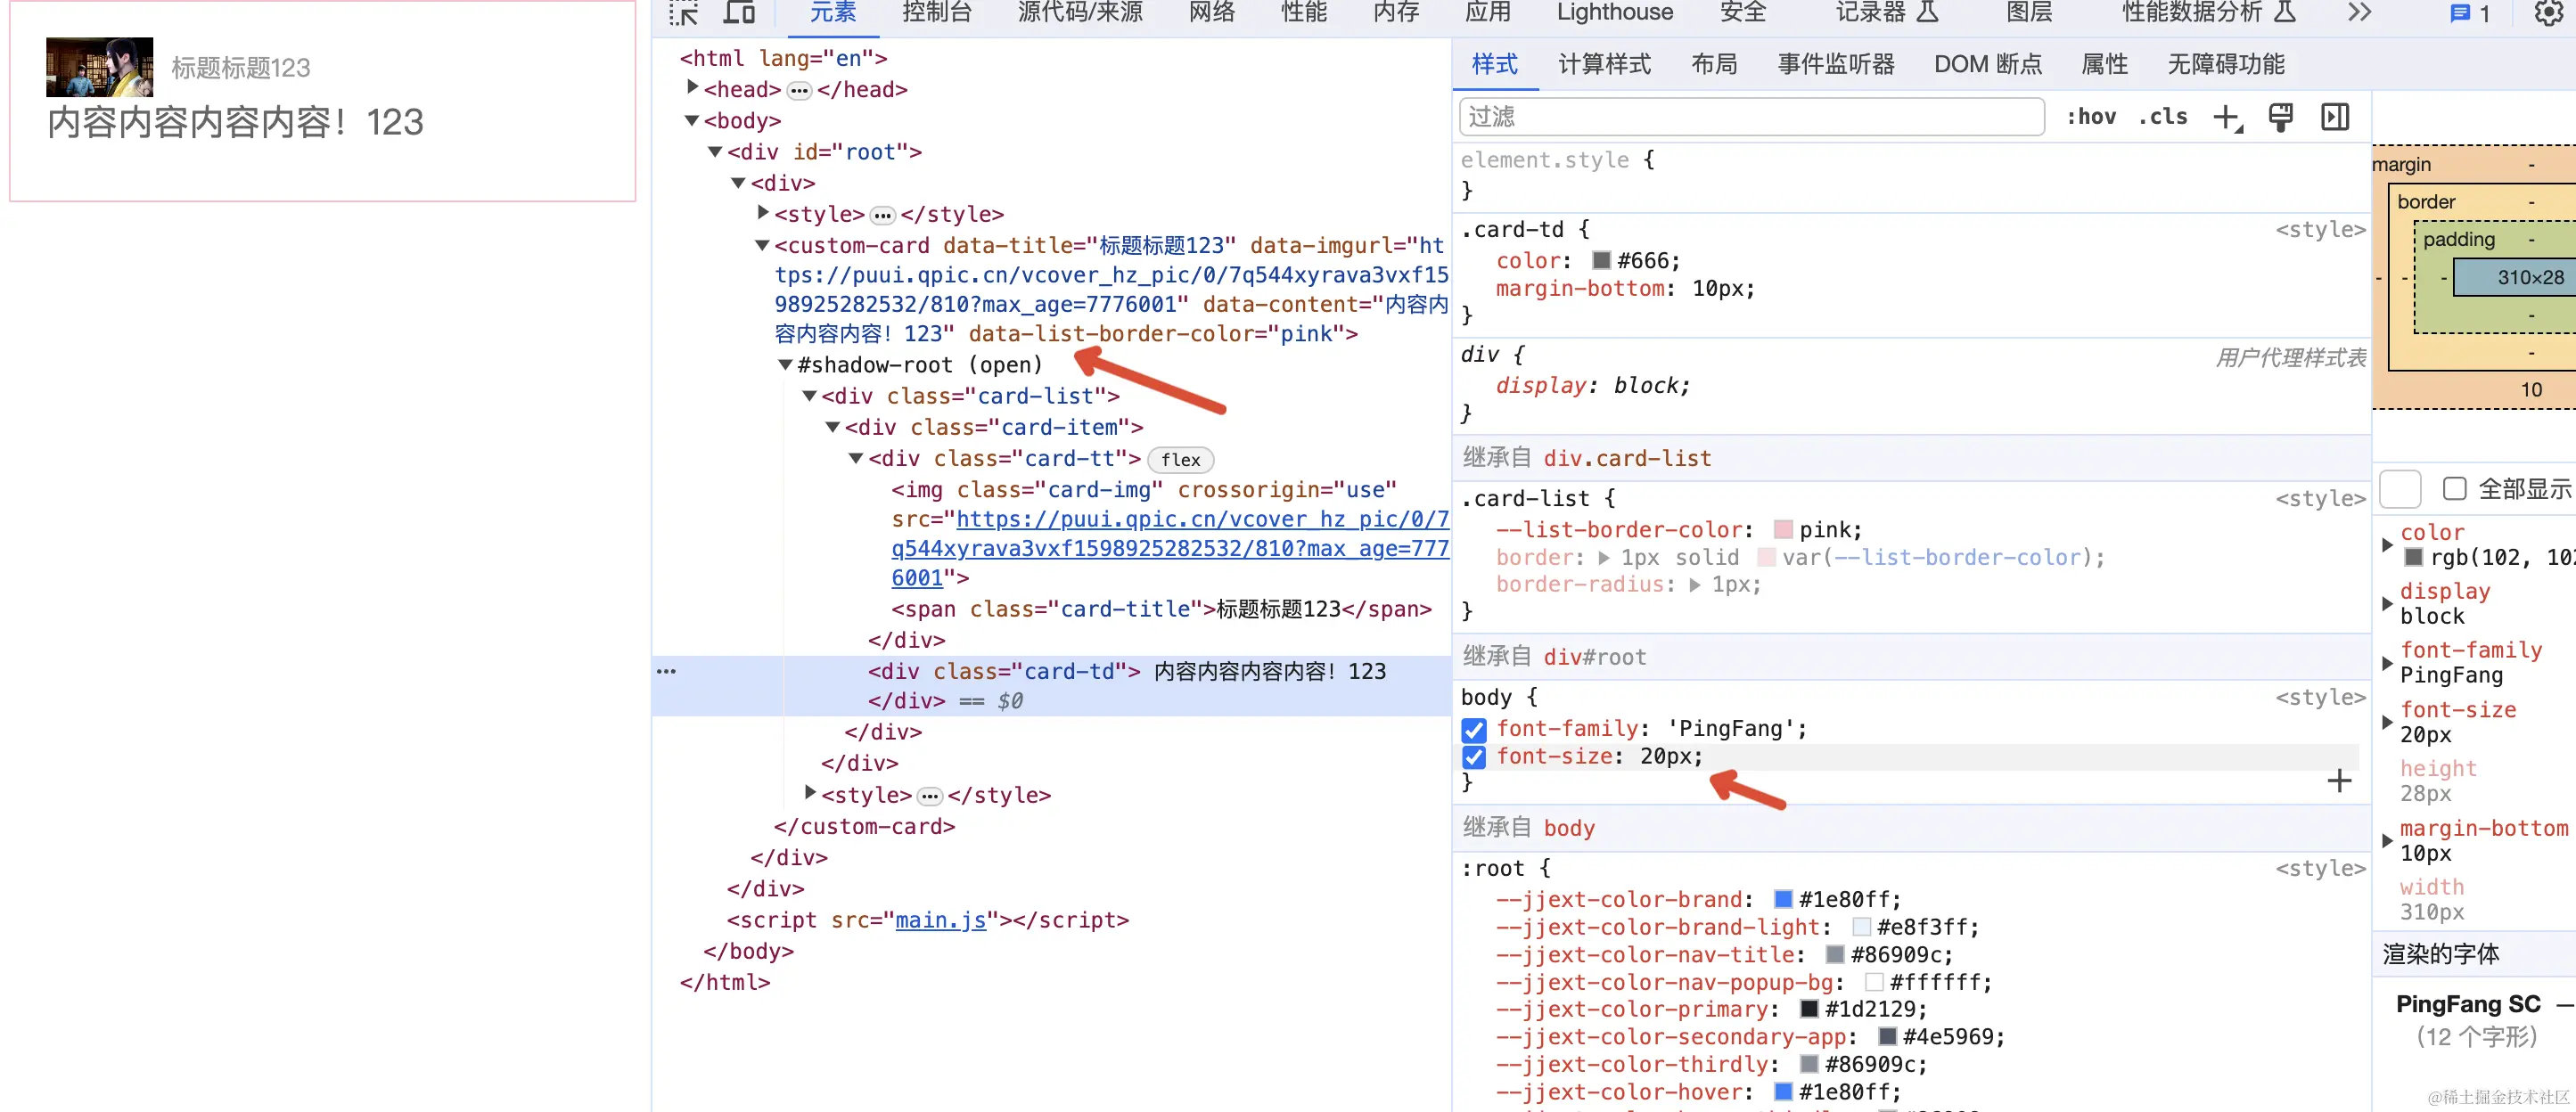2576x1112 pixels.
Task: Focus the 过滤 styles filter field
Action: (x=1750, y=117)
